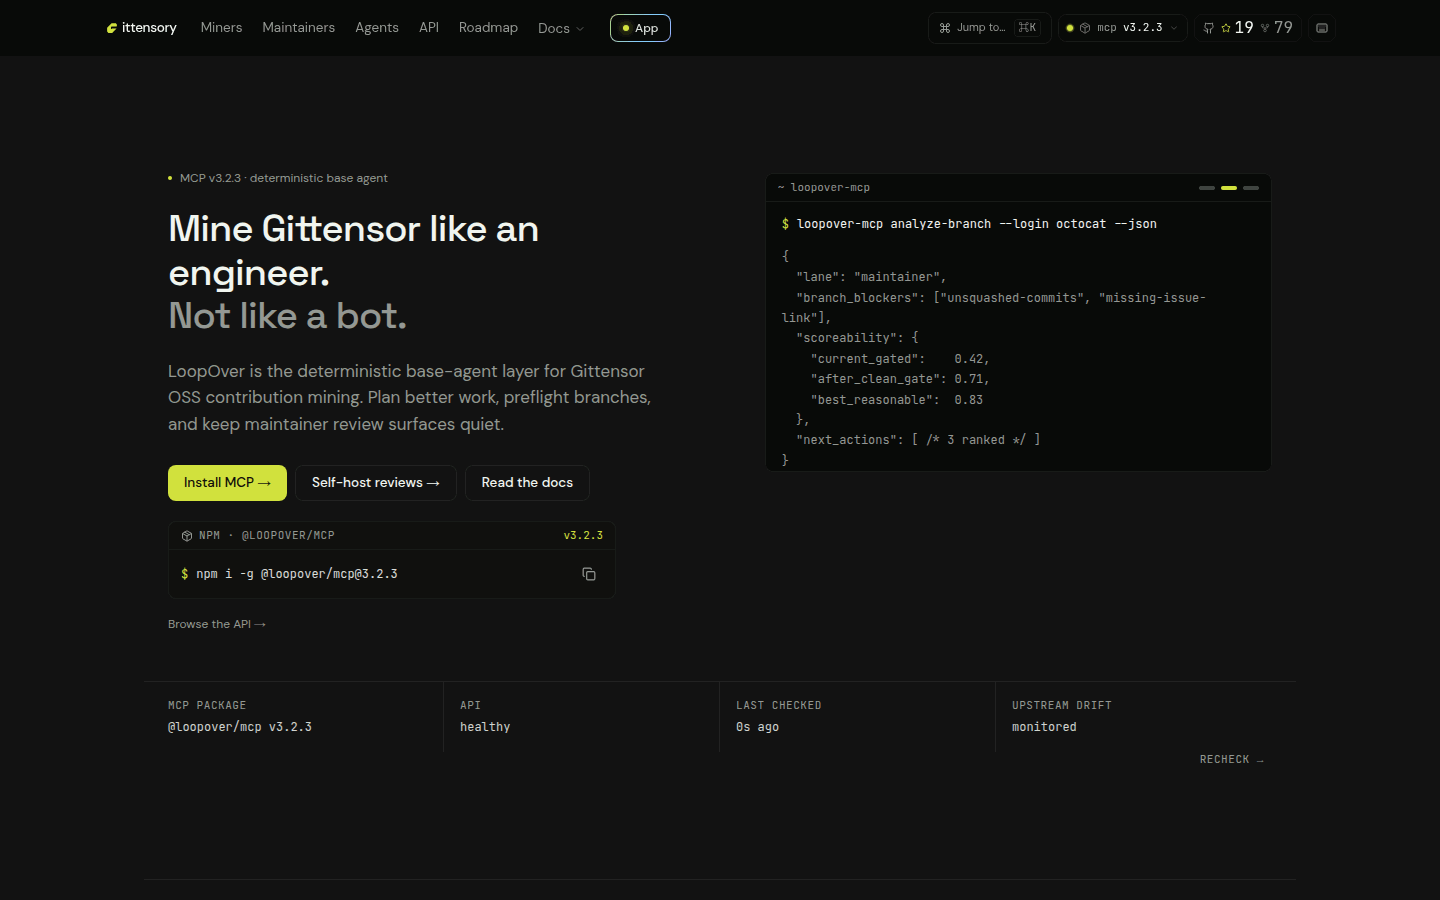Click the Gittensory logo in the navbar
The image size is (1440, 900).
[141, 28]
